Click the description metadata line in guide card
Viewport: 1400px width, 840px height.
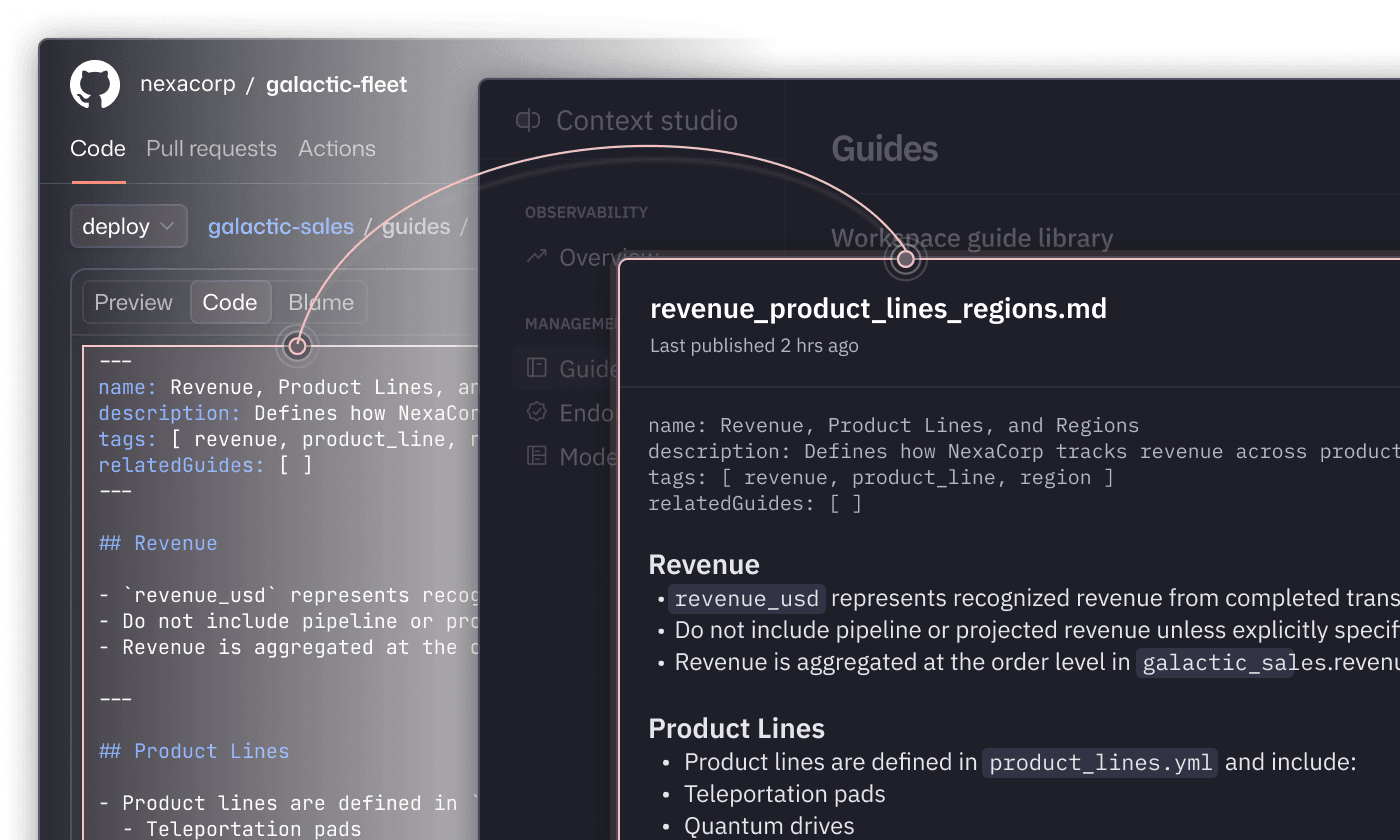point(1024,451)
